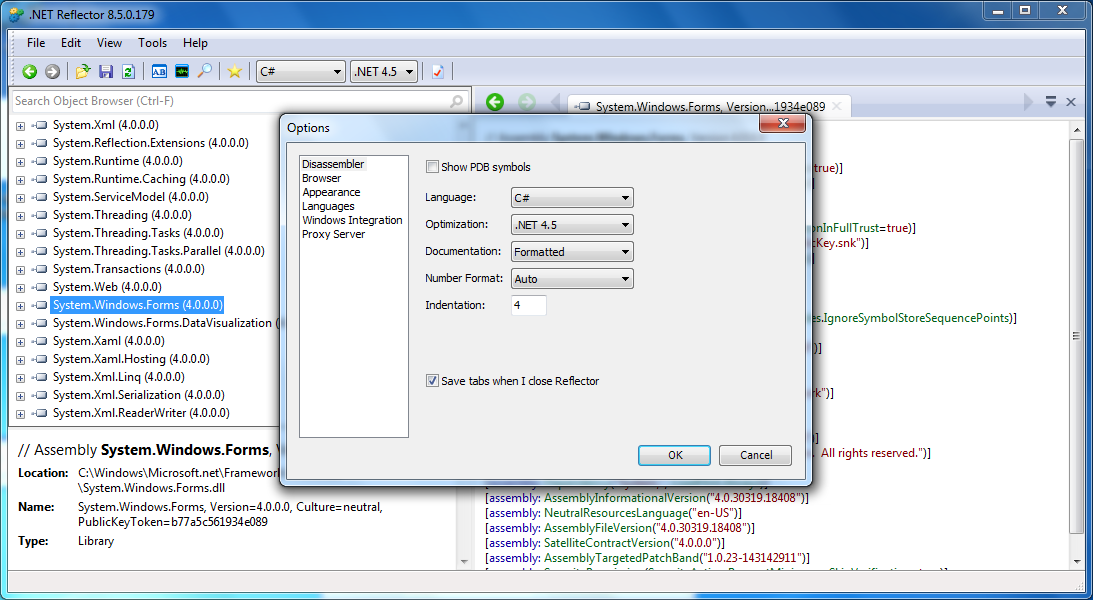The height and width of the screenshot is (600, 1093).
Task: Open the .NET 4.5 dropdown in toolbar
Action: pyautogui.click(x=383, y=71)
